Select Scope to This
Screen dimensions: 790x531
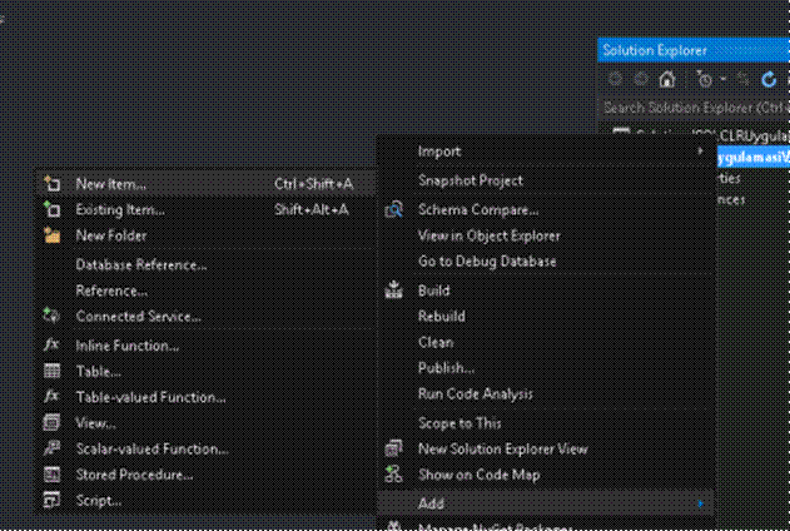tap(459, 423)
